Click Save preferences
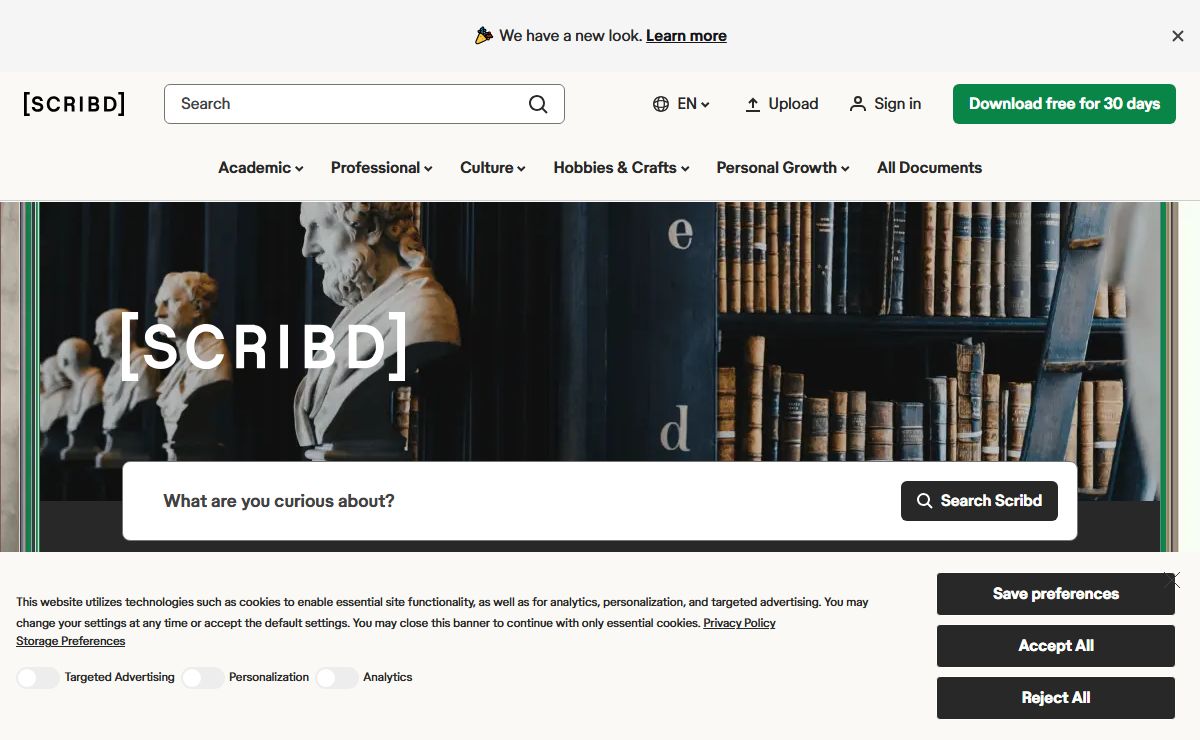The width and height of the screenshot is (1200, 740). tap(1056, 594)
